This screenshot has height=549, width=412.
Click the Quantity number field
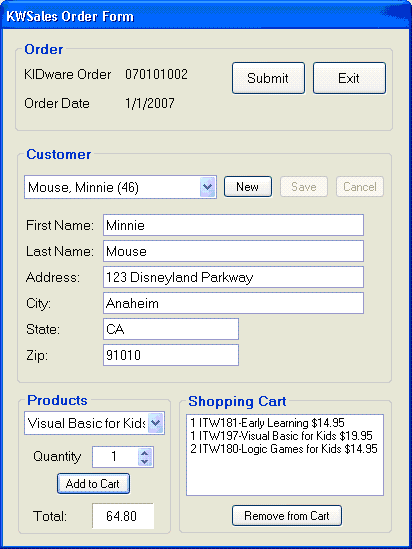click(x=115, y=457)
